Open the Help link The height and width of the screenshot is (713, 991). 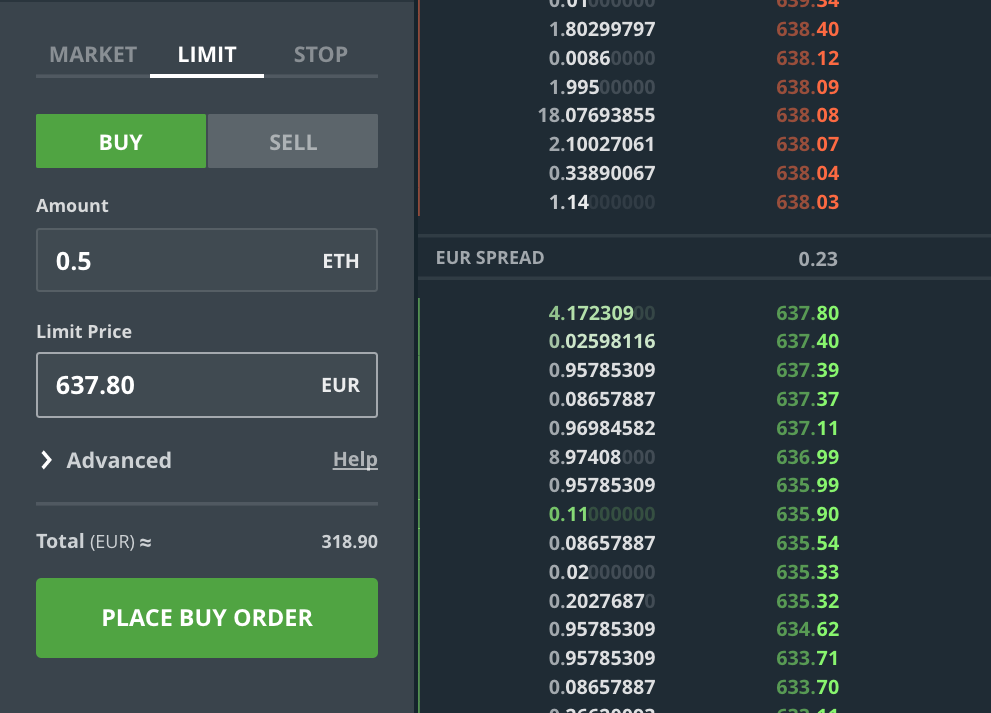point(355,459)
